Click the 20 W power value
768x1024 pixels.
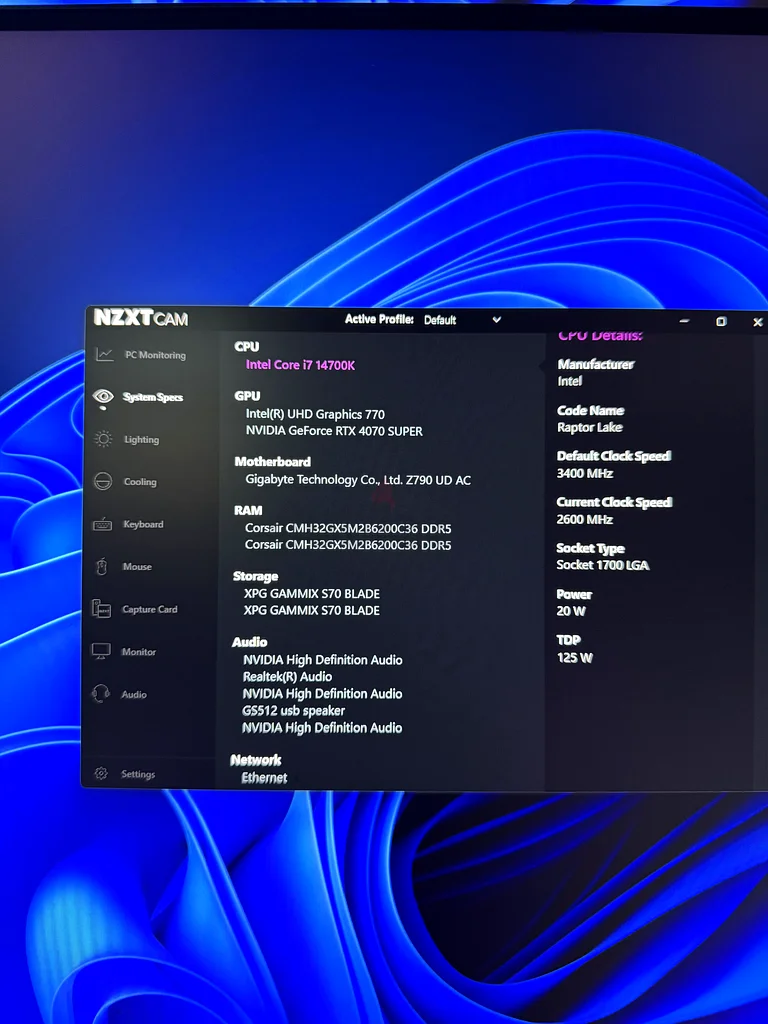pyautogui.click(x=571, y=611)
